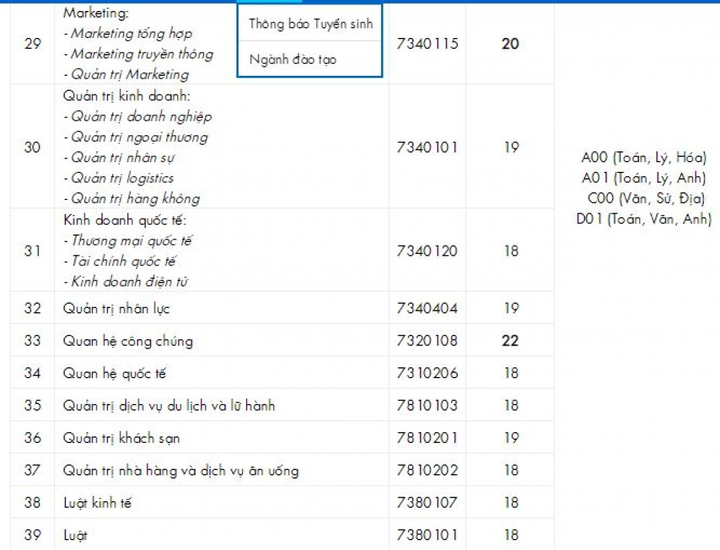Click the Luật kinh tế major
Viewport: 720px width, 550px height.
[100, 503]
